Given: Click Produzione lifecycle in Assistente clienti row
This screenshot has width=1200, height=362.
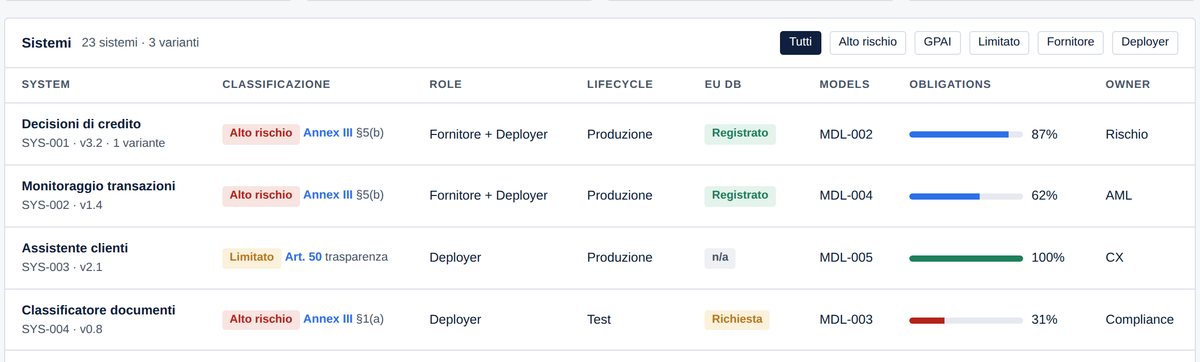Looking at the screenshot, I should click(x=620, y=258).
